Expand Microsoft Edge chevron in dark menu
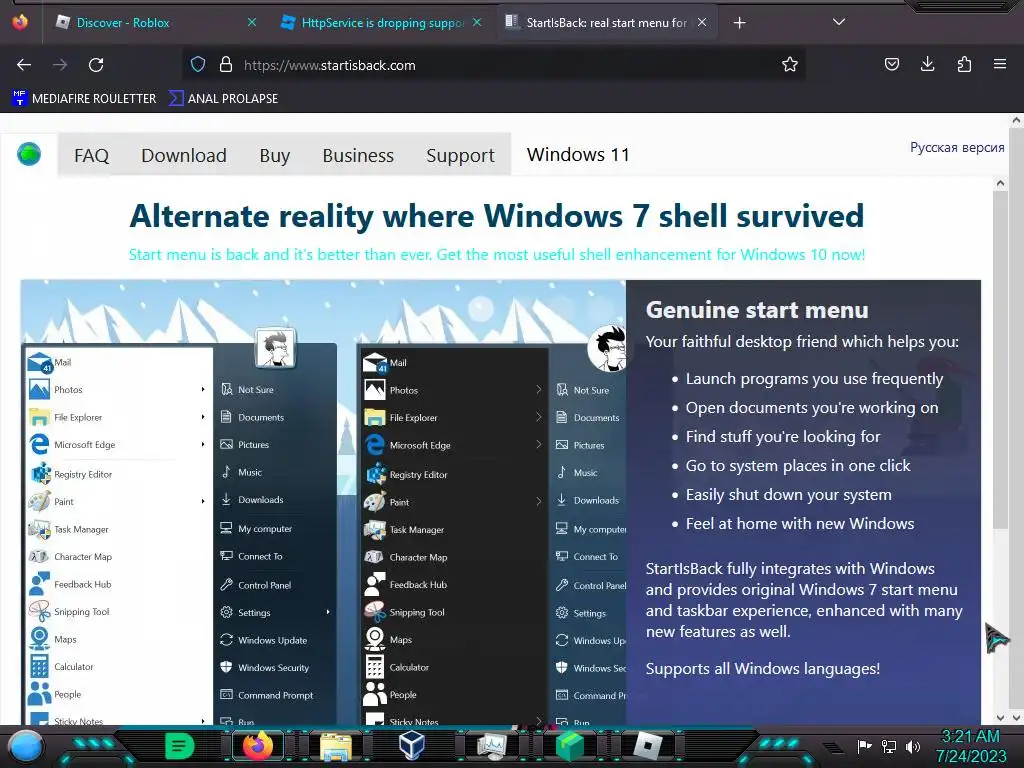Screen dimensions: 1024x768 pyautogui.click(x=538, y=445)
